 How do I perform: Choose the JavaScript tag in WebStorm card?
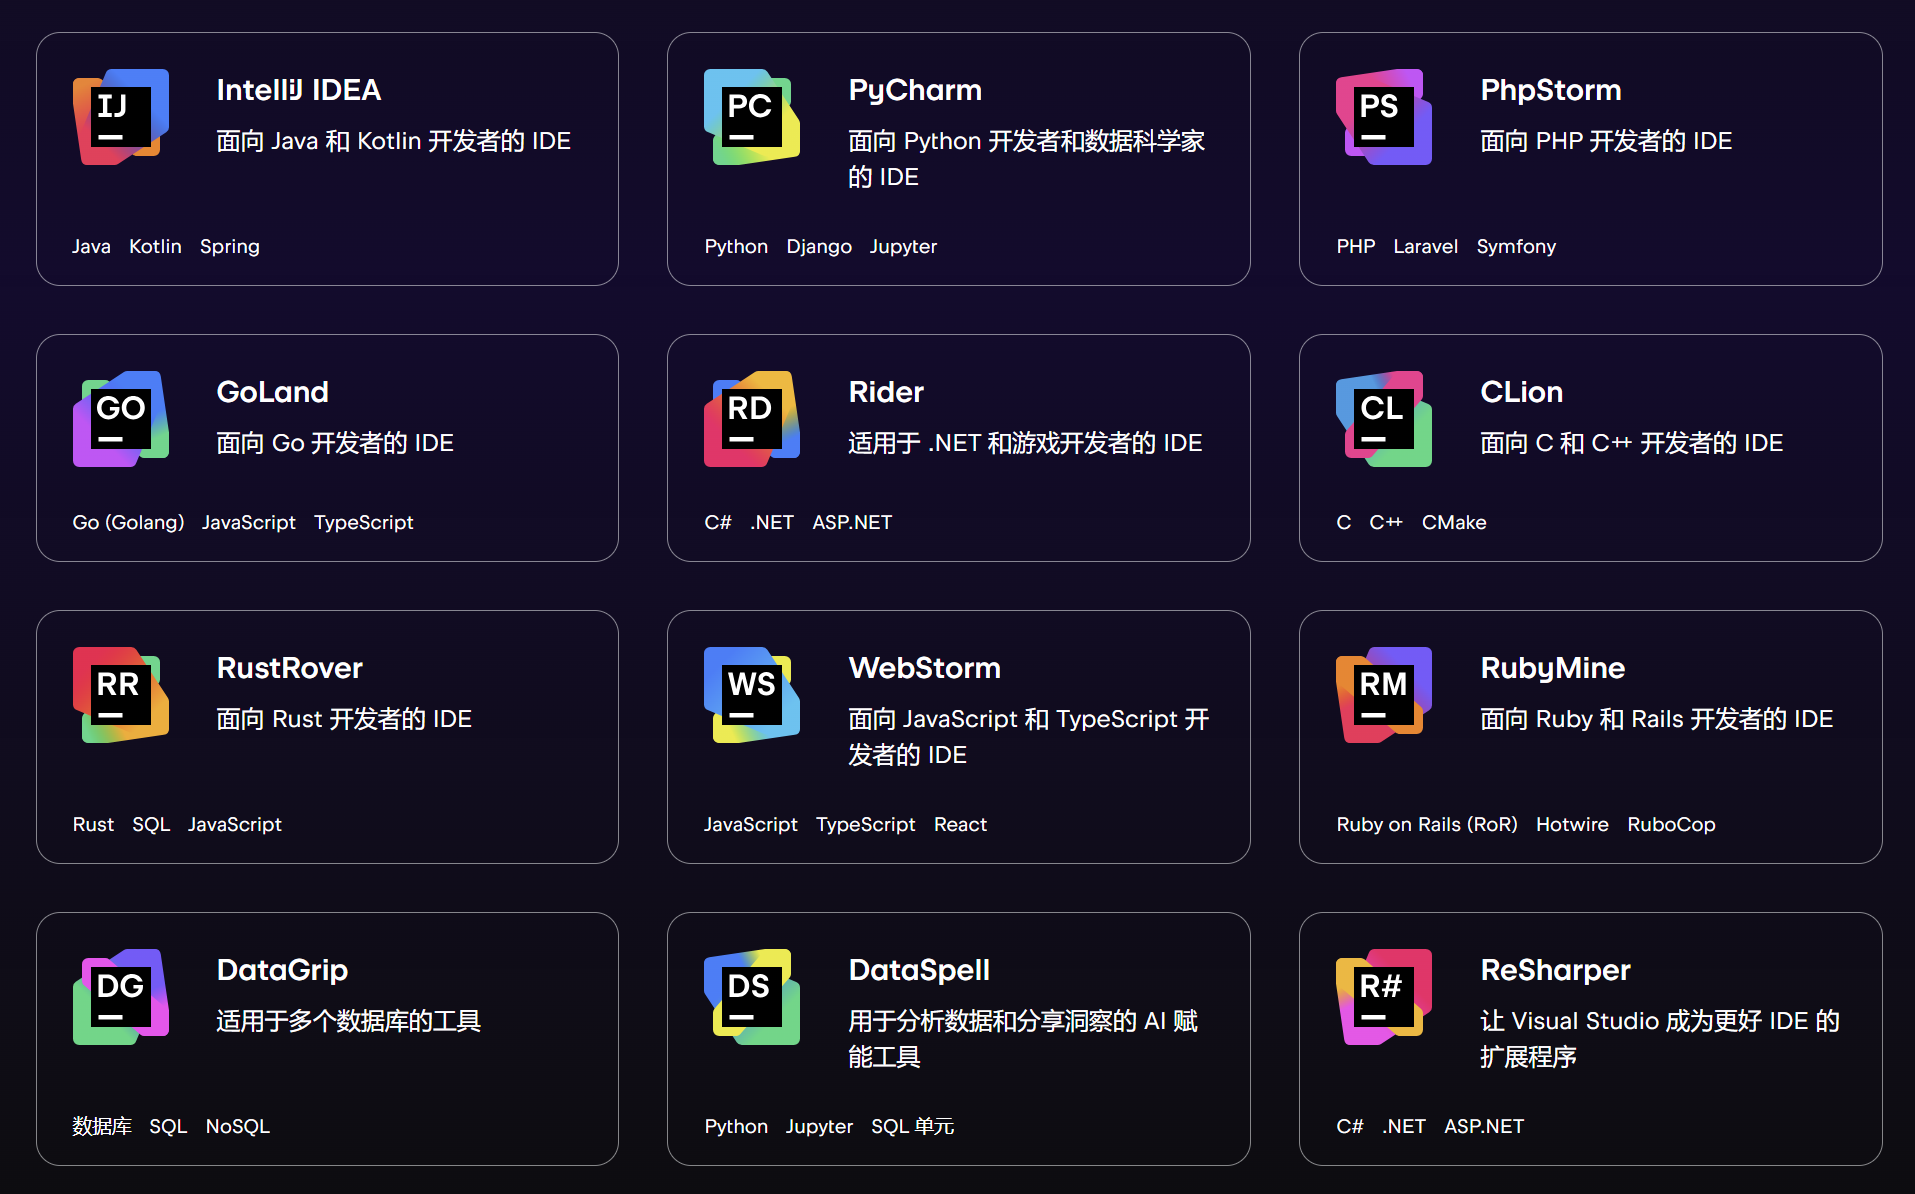pos(751,825)
